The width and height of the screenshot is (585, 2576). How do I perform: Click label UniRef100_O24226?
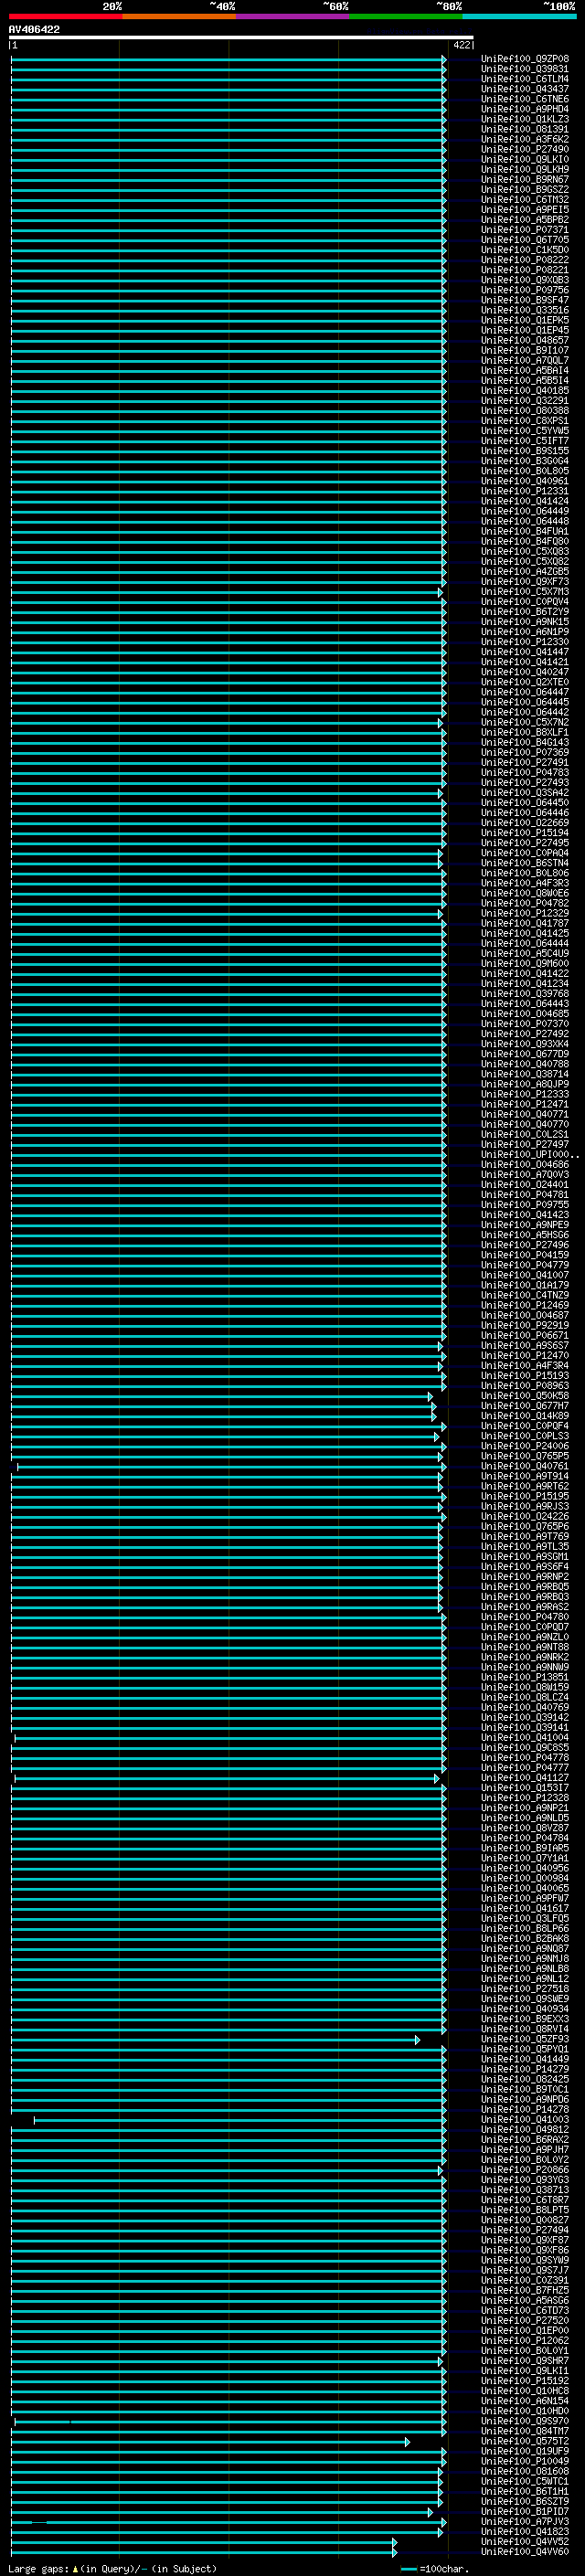(x=524, y=1516)
